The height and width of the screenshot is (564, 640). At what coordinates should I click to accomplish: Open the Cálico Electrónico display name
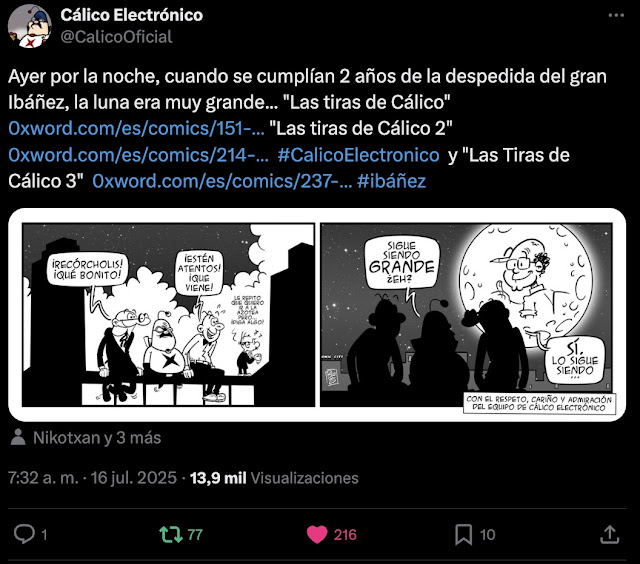point(131,15)
